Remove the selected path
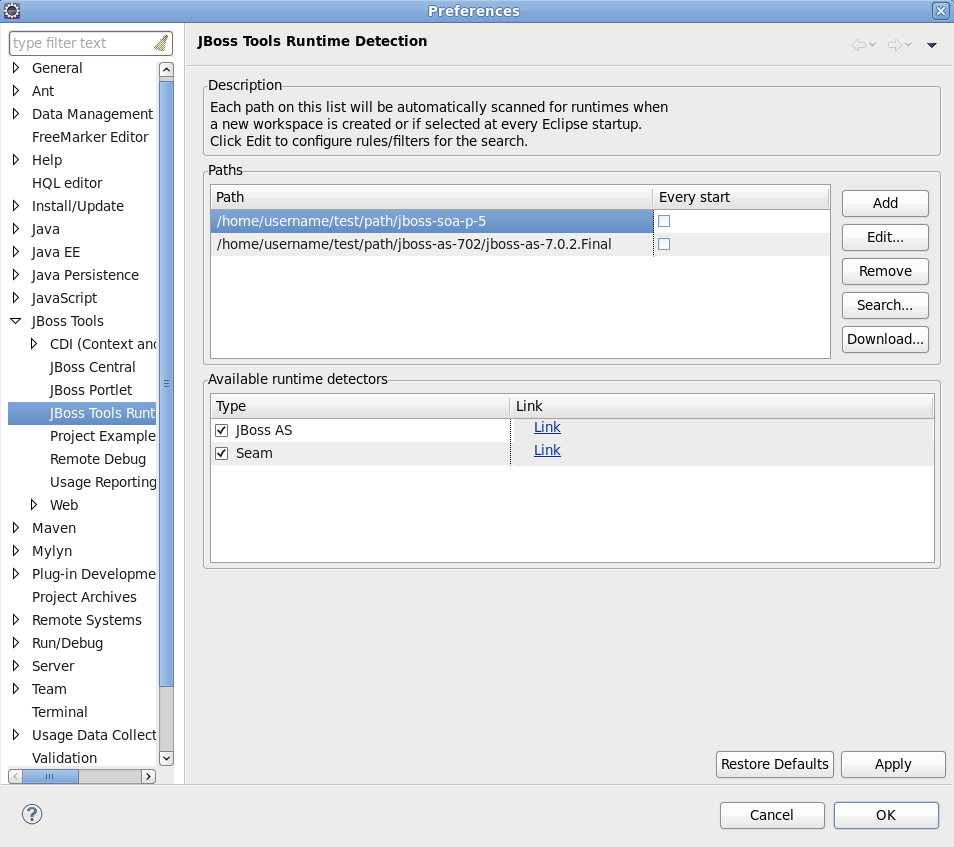This screenshot has width=954, height=847. tap(885, 271)
